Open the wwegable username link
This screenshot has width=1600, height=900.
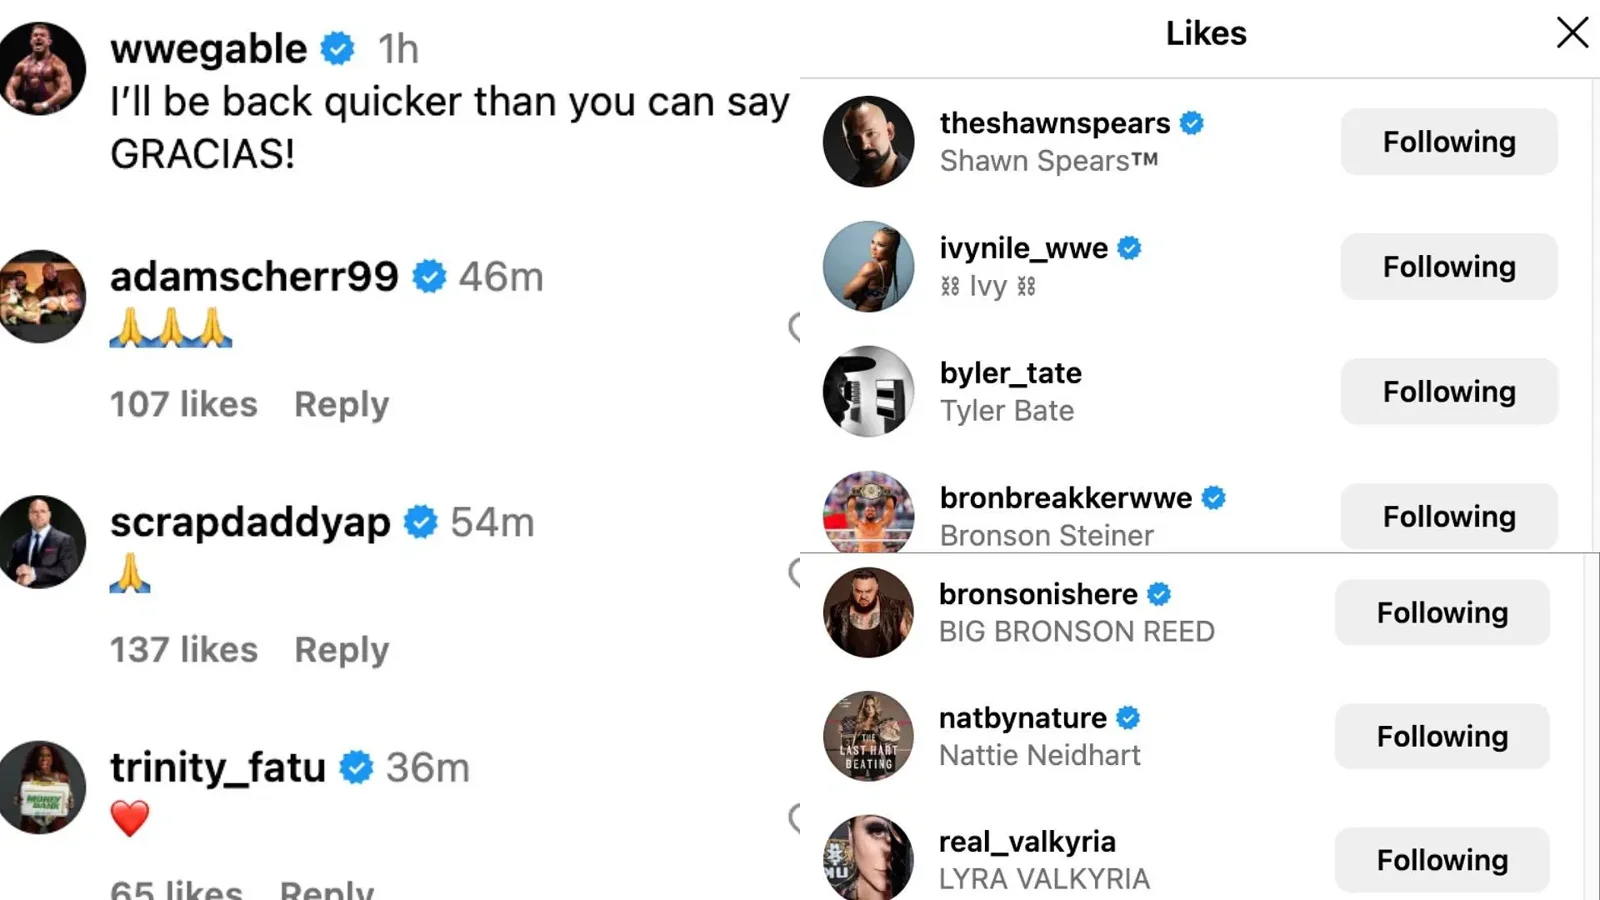pos(208,49)
